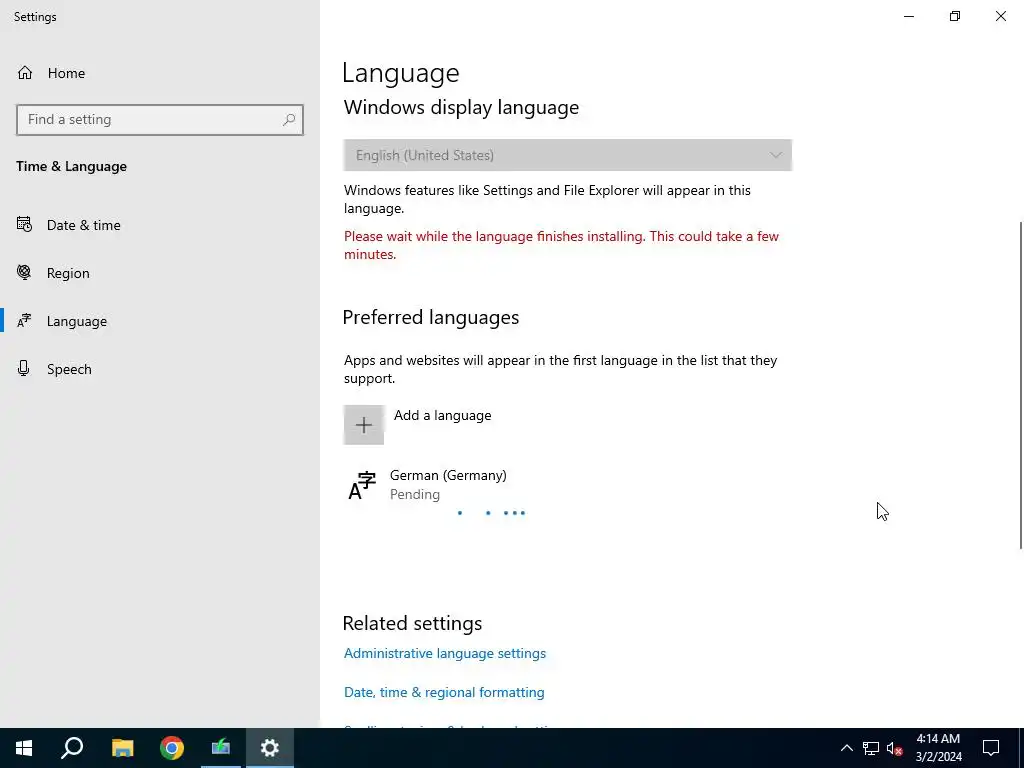Click the Language sidebar icon

[24, 321]
